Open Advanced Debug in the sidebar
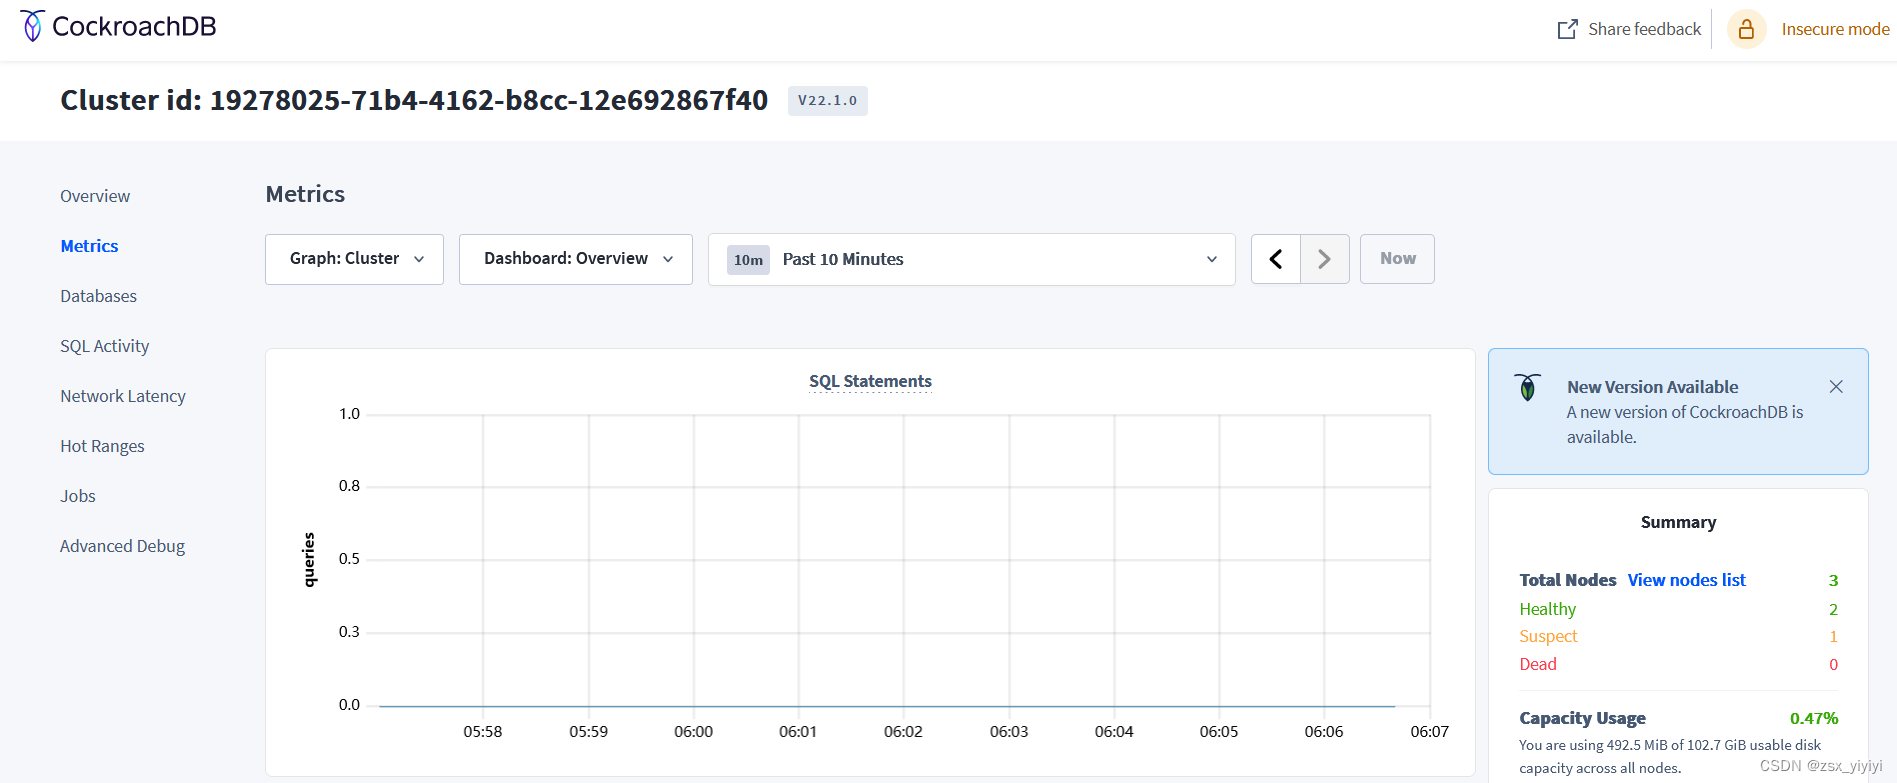This screenshot has height=783, width=1897. coord(122,546)
